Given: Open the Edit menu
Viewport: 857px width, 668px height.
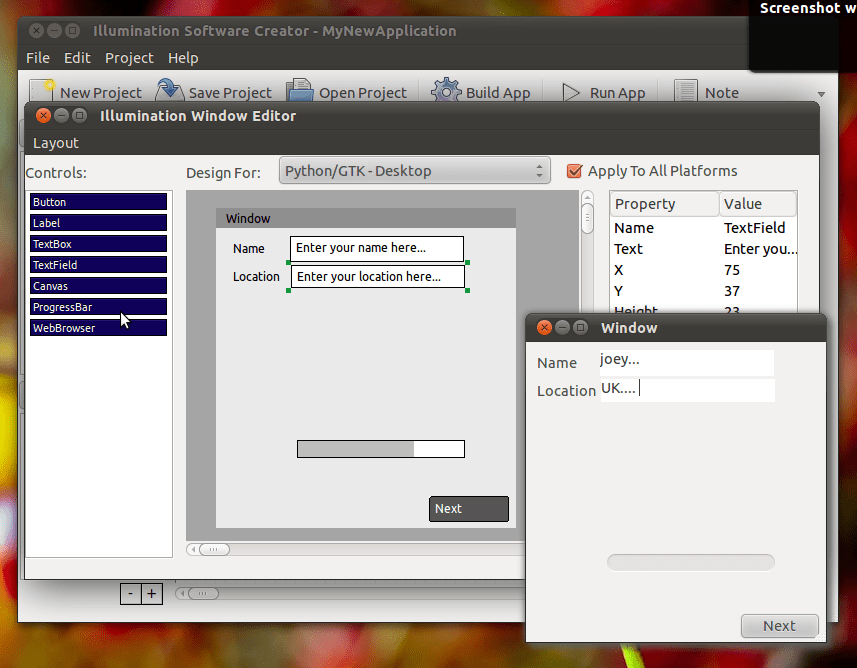Looking at the screenshot, I should 77,58.
